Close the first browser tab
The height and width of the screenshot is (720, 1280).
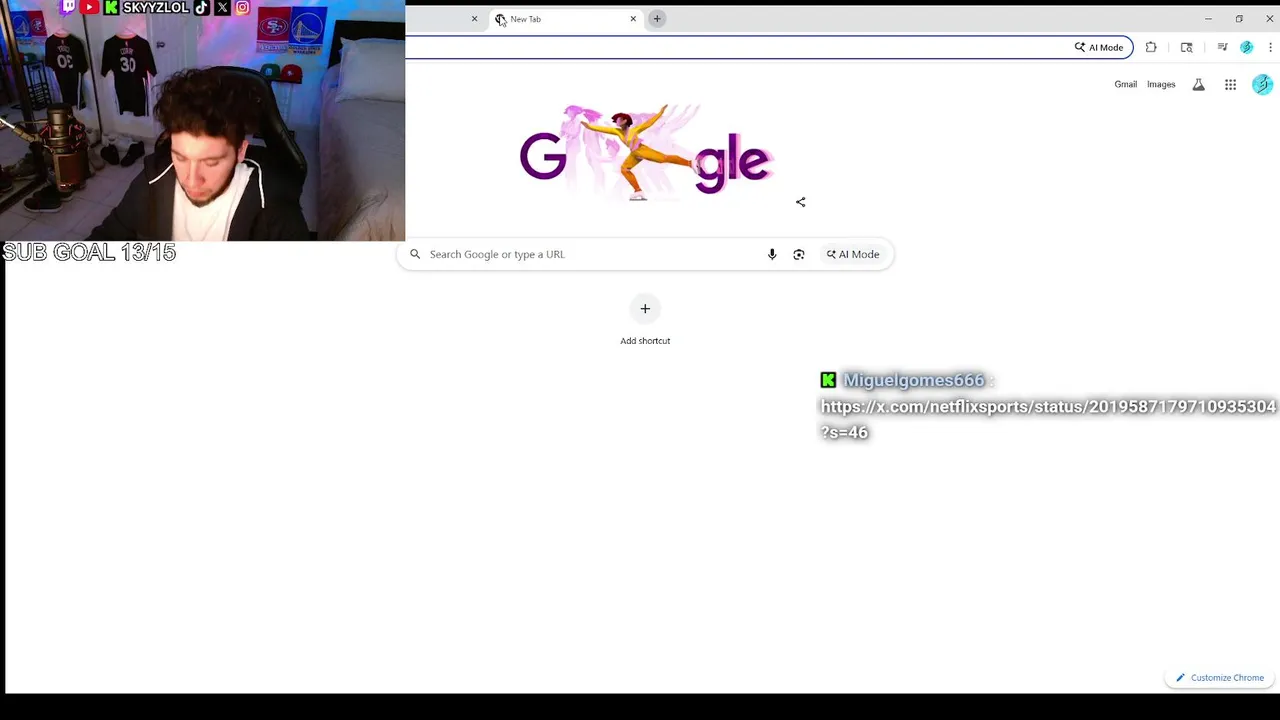(x=474, y=19)
